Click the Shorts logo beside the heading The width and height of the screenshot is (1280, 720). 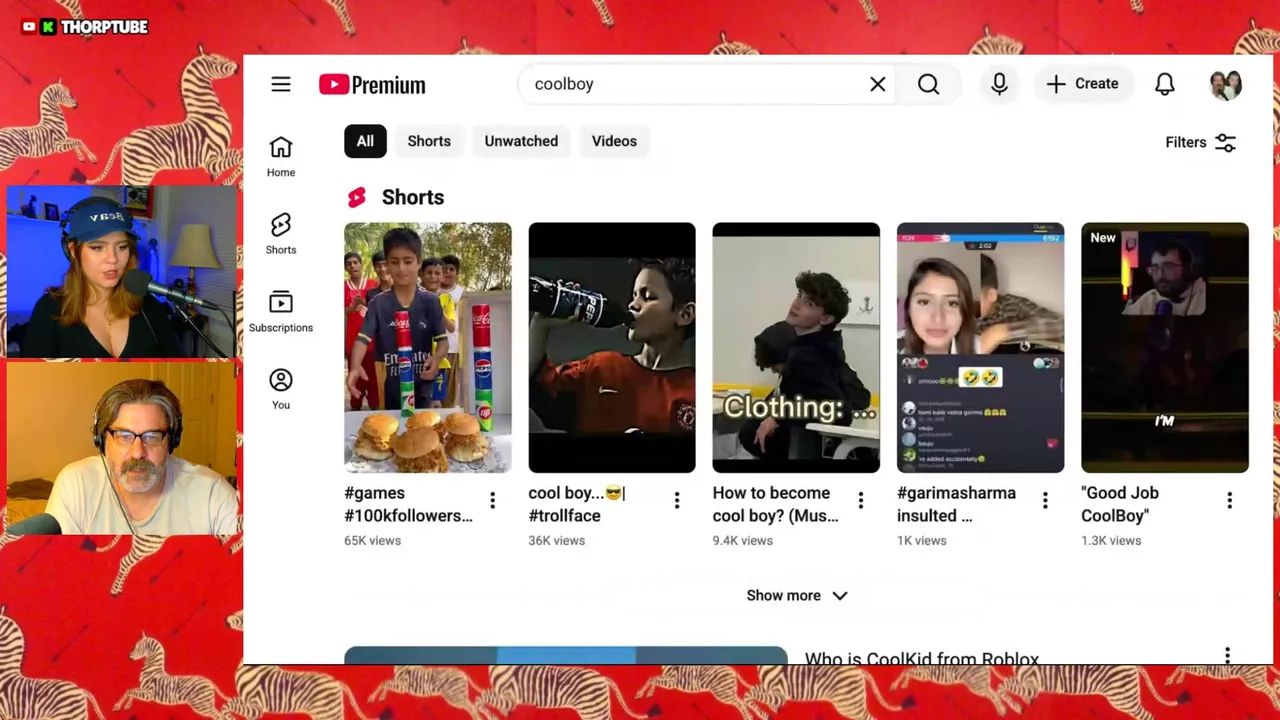pos(357,197)
